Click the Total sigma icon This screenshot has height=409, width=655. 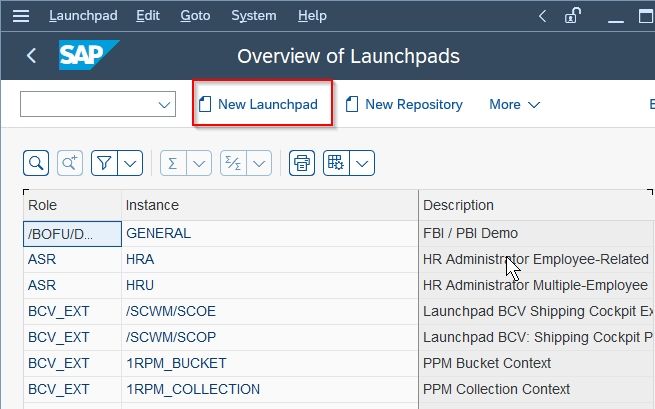coord(173,163)
